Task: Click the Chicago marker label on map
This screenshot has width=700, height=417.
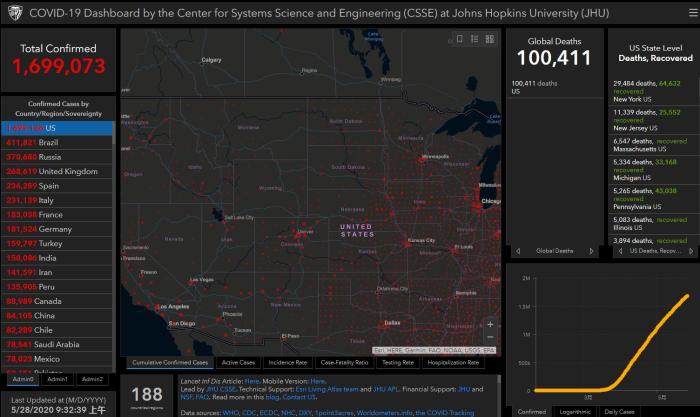Action: click(490, 201)
